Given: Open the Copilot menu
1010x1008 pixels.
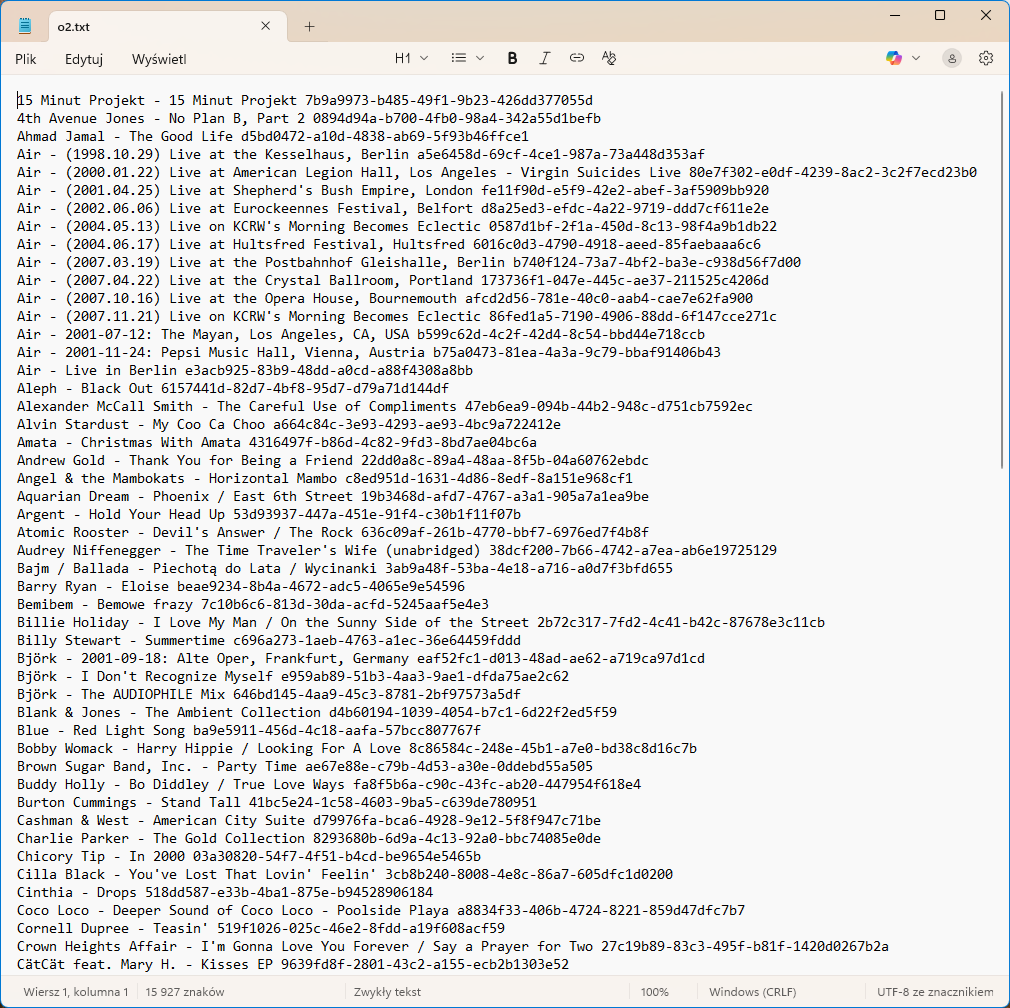Looking at the screenshot, I should pos(903,59).
